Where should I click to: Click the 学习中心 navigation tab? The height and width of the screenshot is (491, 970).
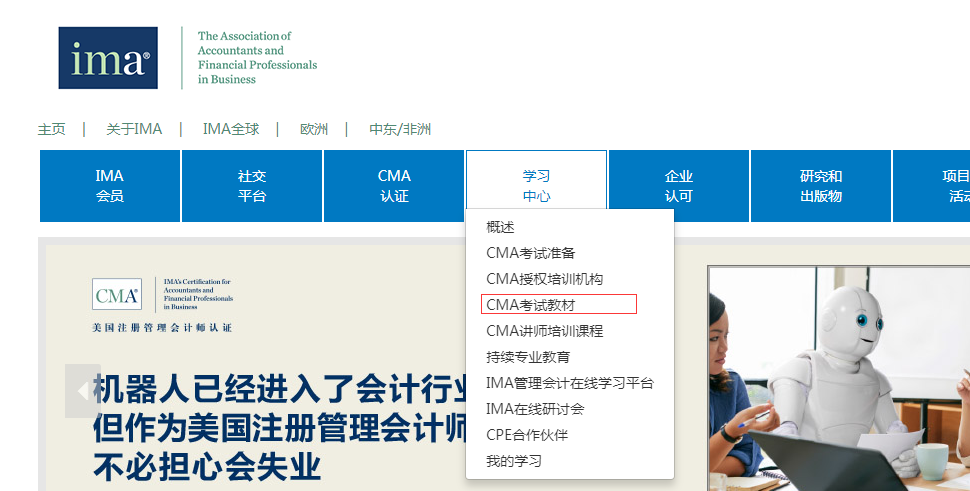(x=536, y=186)
